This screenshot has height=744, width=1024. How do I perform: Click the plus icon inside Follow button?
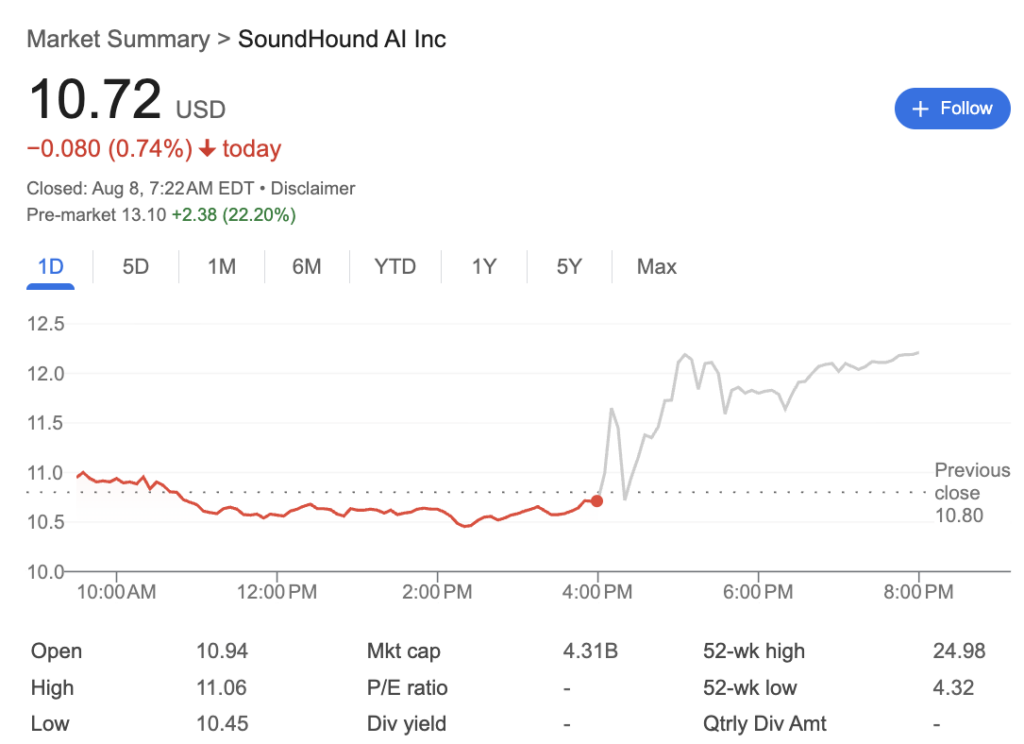(x=920, y=109)
